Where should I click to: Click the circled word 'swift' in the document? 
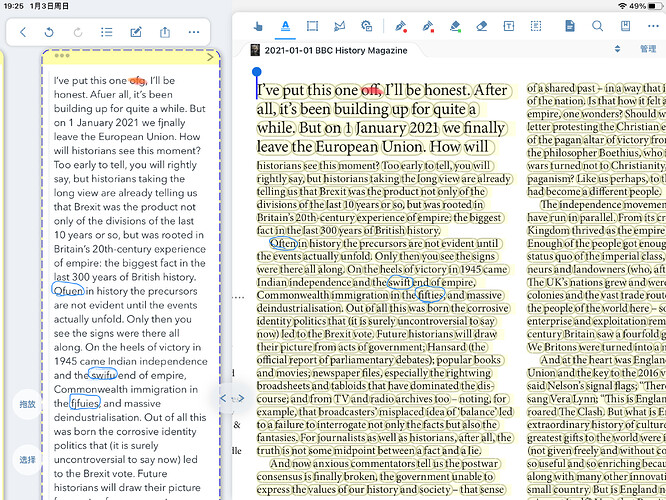[399, 282]
